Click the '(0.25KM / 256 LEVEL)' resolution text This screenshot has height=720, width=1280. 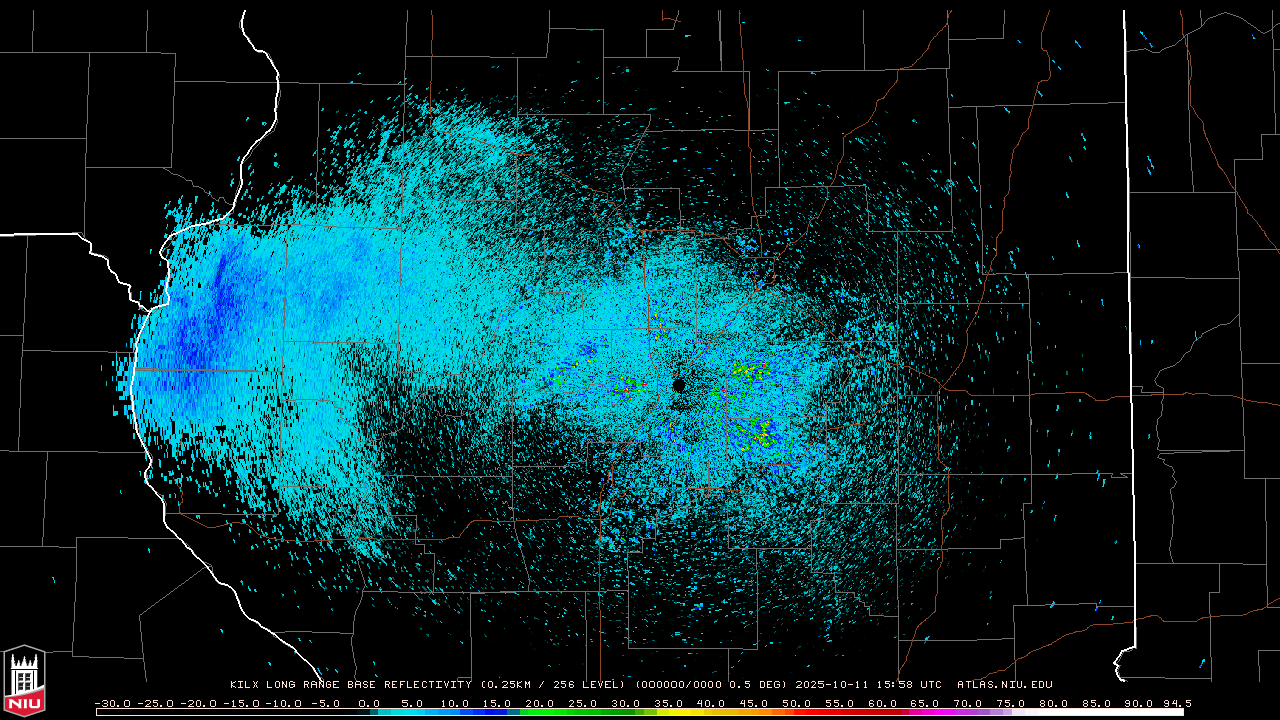(554, 685)
